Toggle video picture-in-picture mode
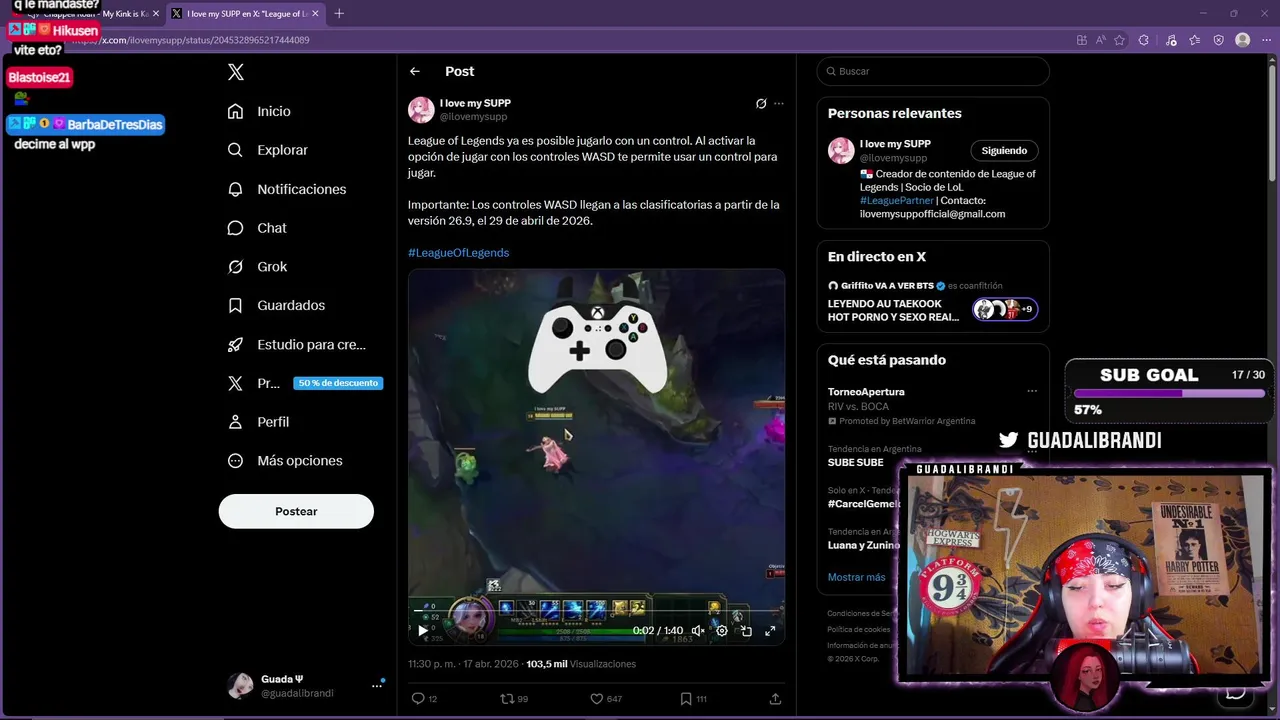The image size is (1280, 720). [746, 631]
